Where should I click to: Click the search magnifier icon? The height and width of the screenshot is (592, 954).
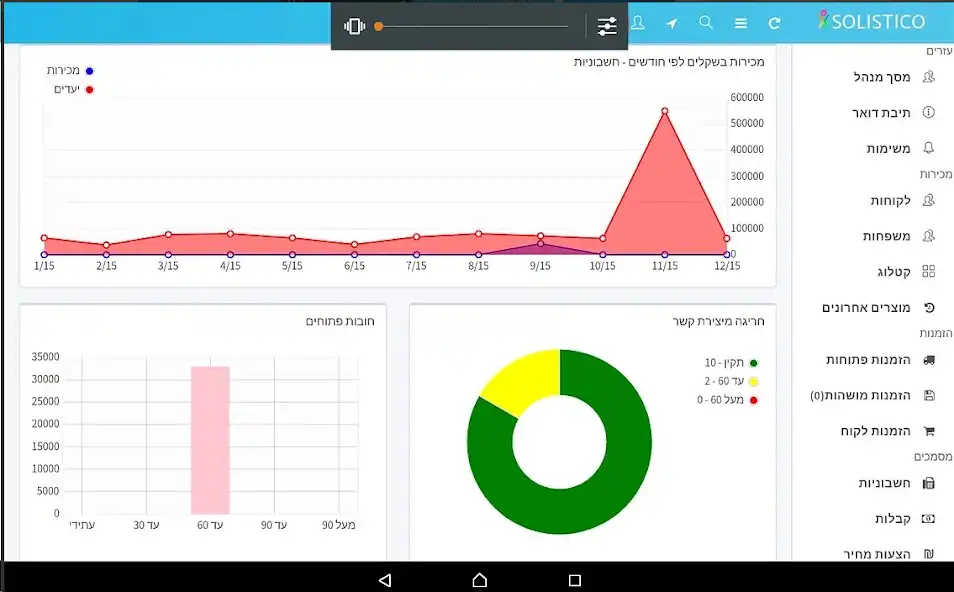[706, 23]
